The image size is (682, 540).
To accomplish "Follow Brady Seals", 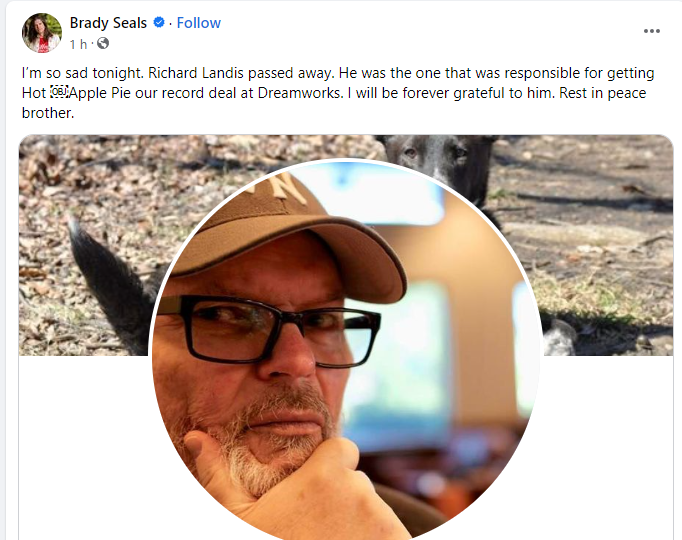I will [x=198, y=23].
